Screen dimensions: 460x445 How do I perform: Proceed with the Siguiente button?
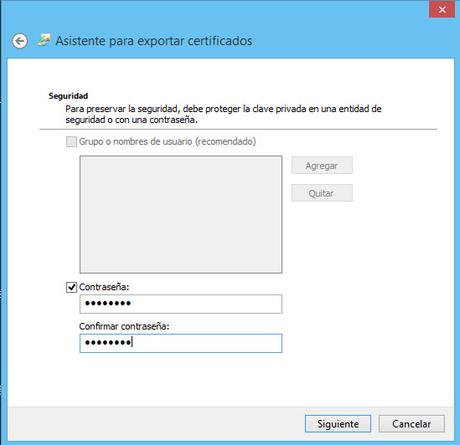338,424
